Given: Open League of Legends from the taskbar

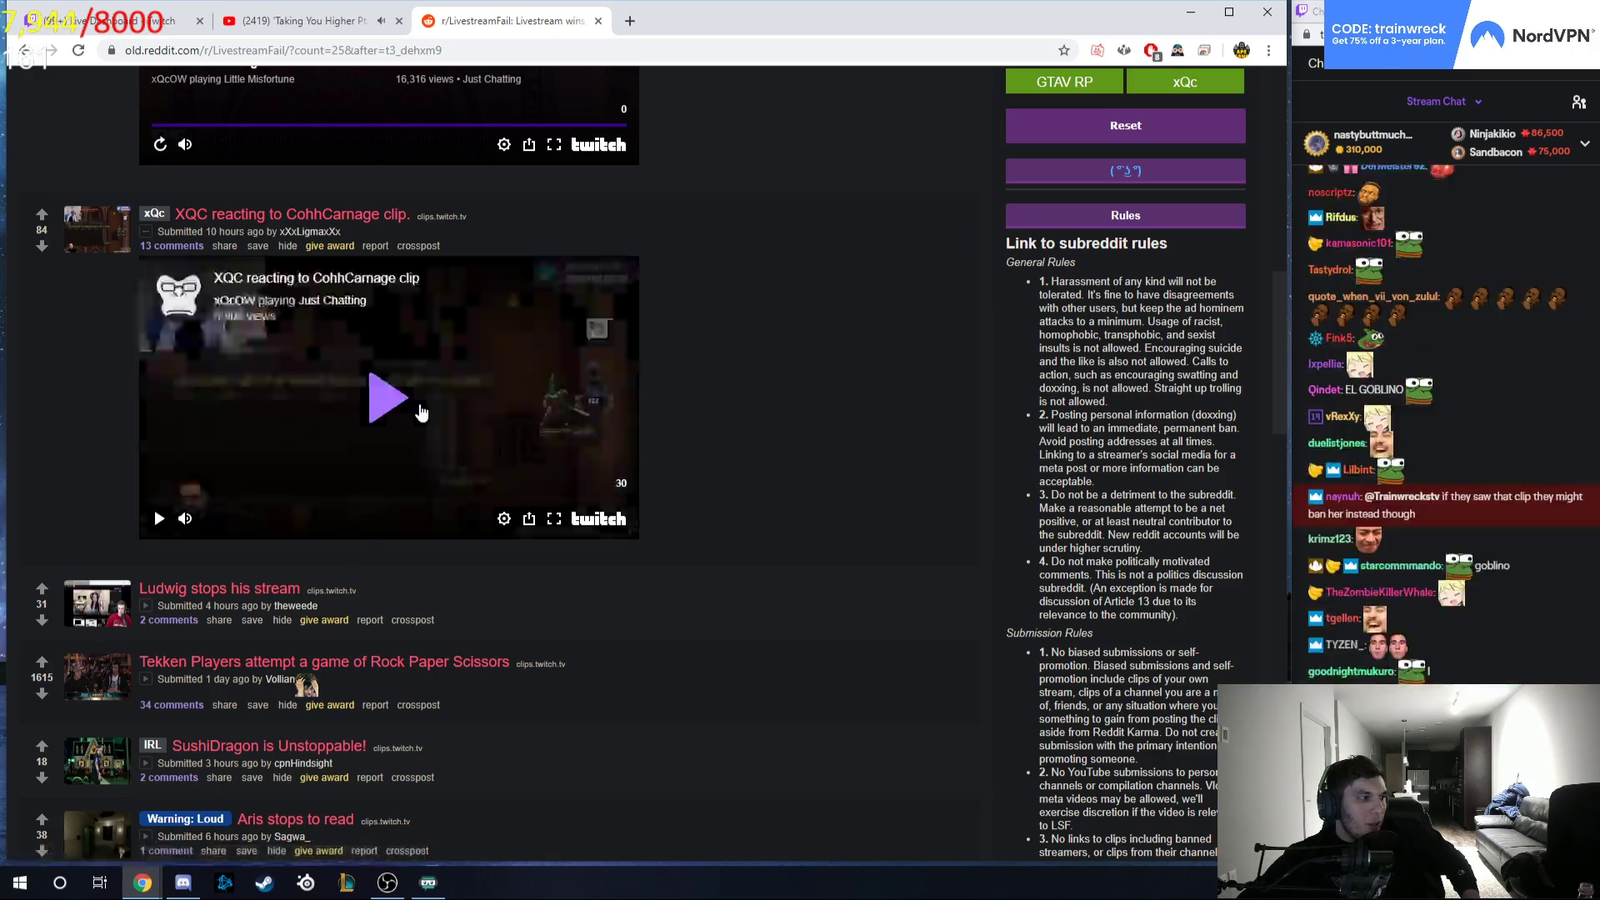Looking at the screenshot, I should pyautogui.click(x=346, y=882).
